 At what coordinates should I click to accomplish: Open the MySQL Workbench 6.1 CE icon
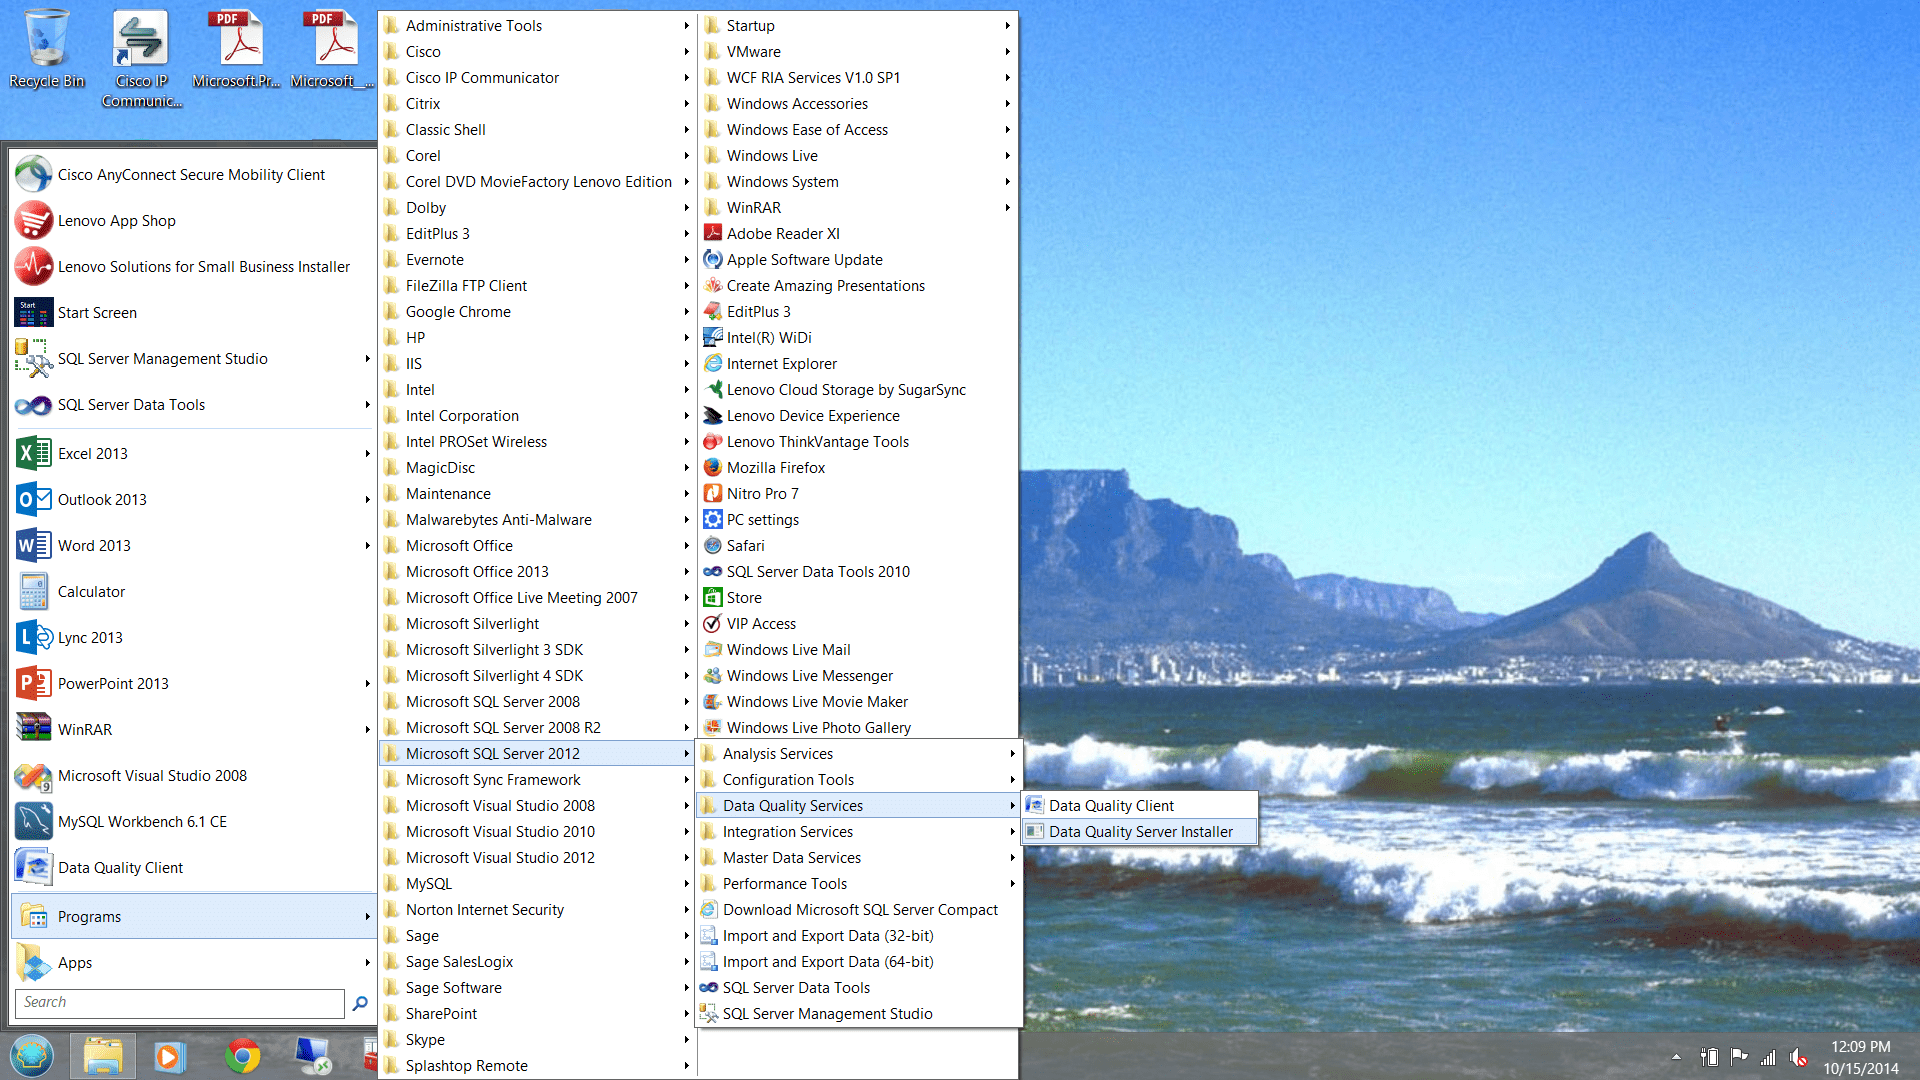(33, 821)
